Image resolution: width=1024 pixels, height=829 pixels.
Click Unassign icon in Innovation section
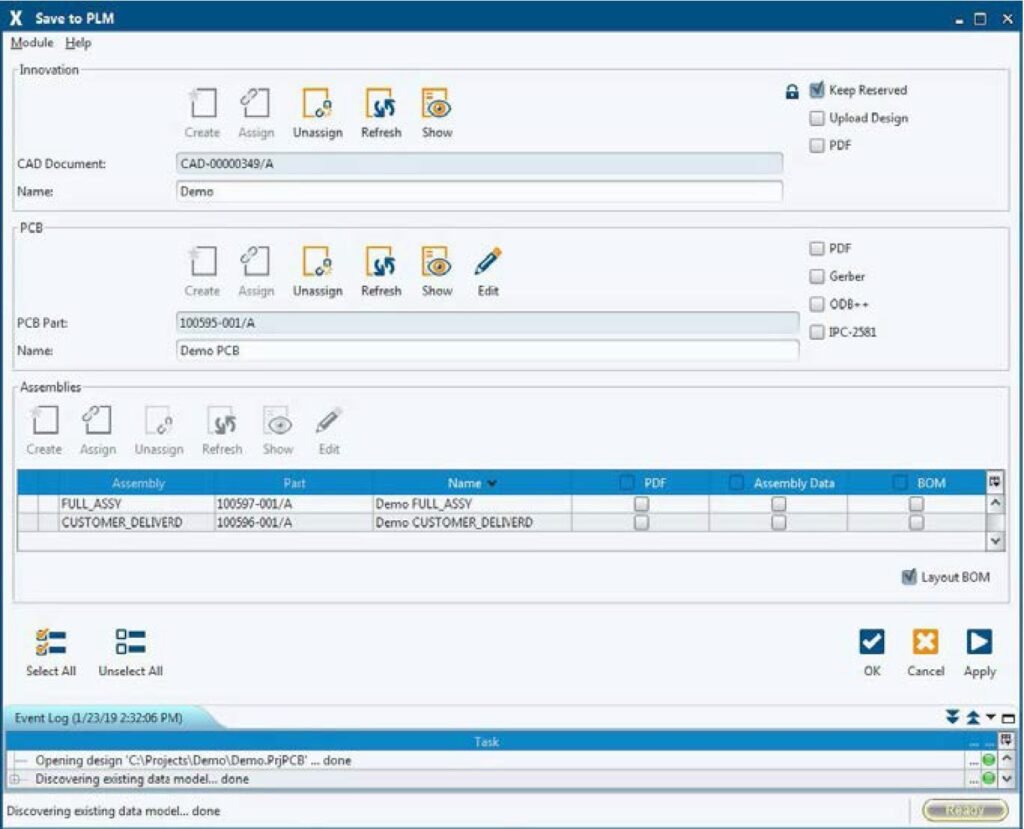coord(317,105)
